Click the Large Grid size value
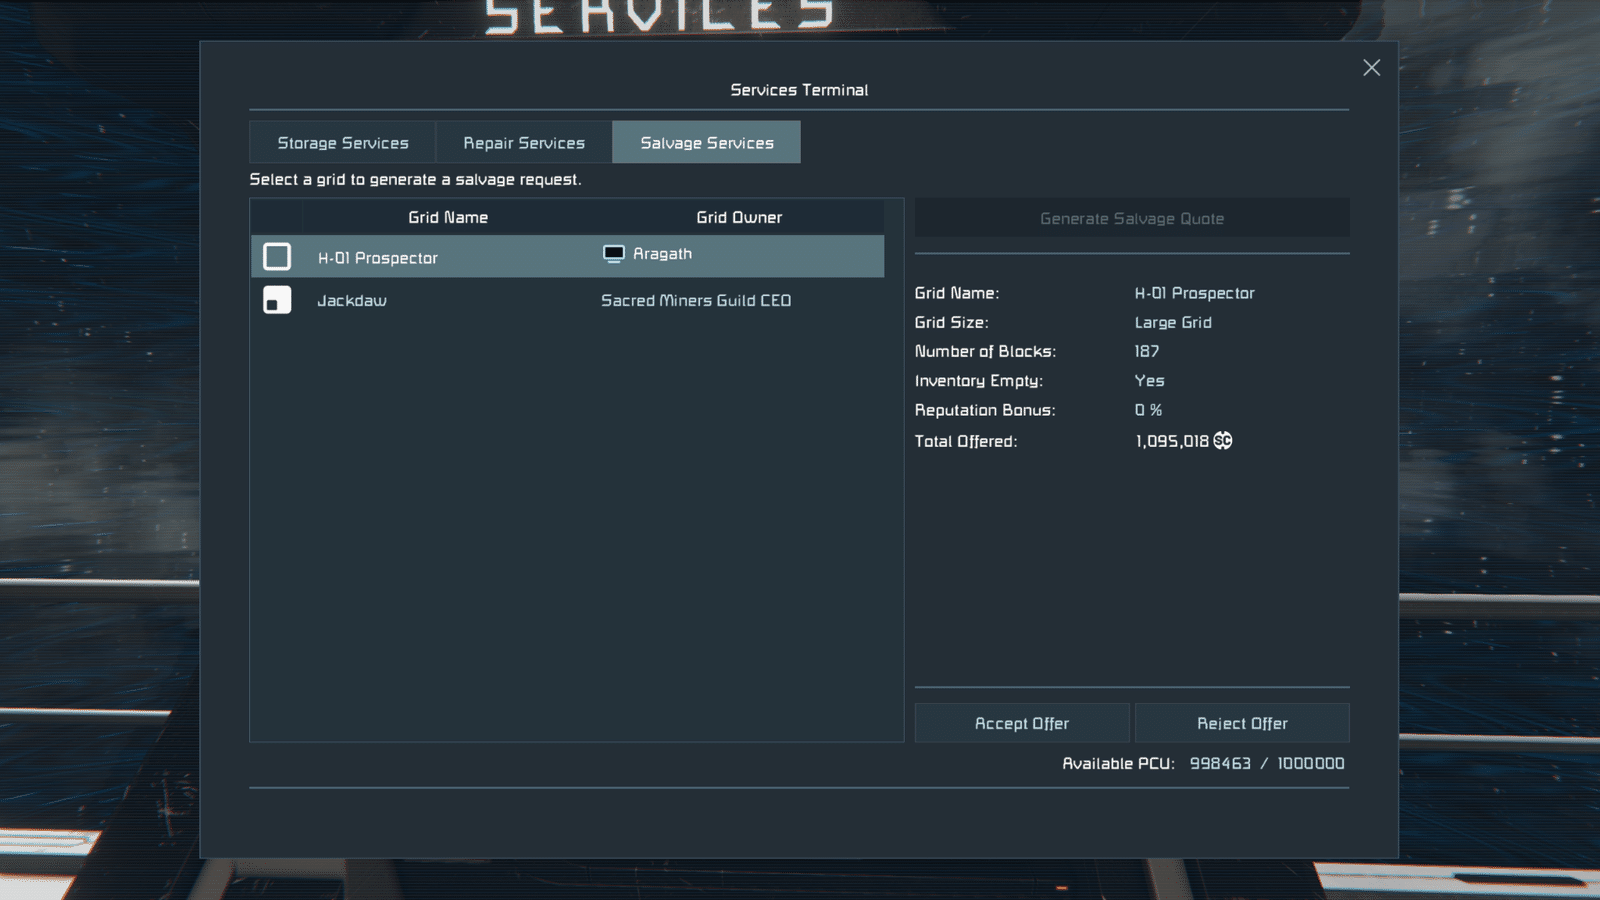1600x900 pixels. [1173, 322]
